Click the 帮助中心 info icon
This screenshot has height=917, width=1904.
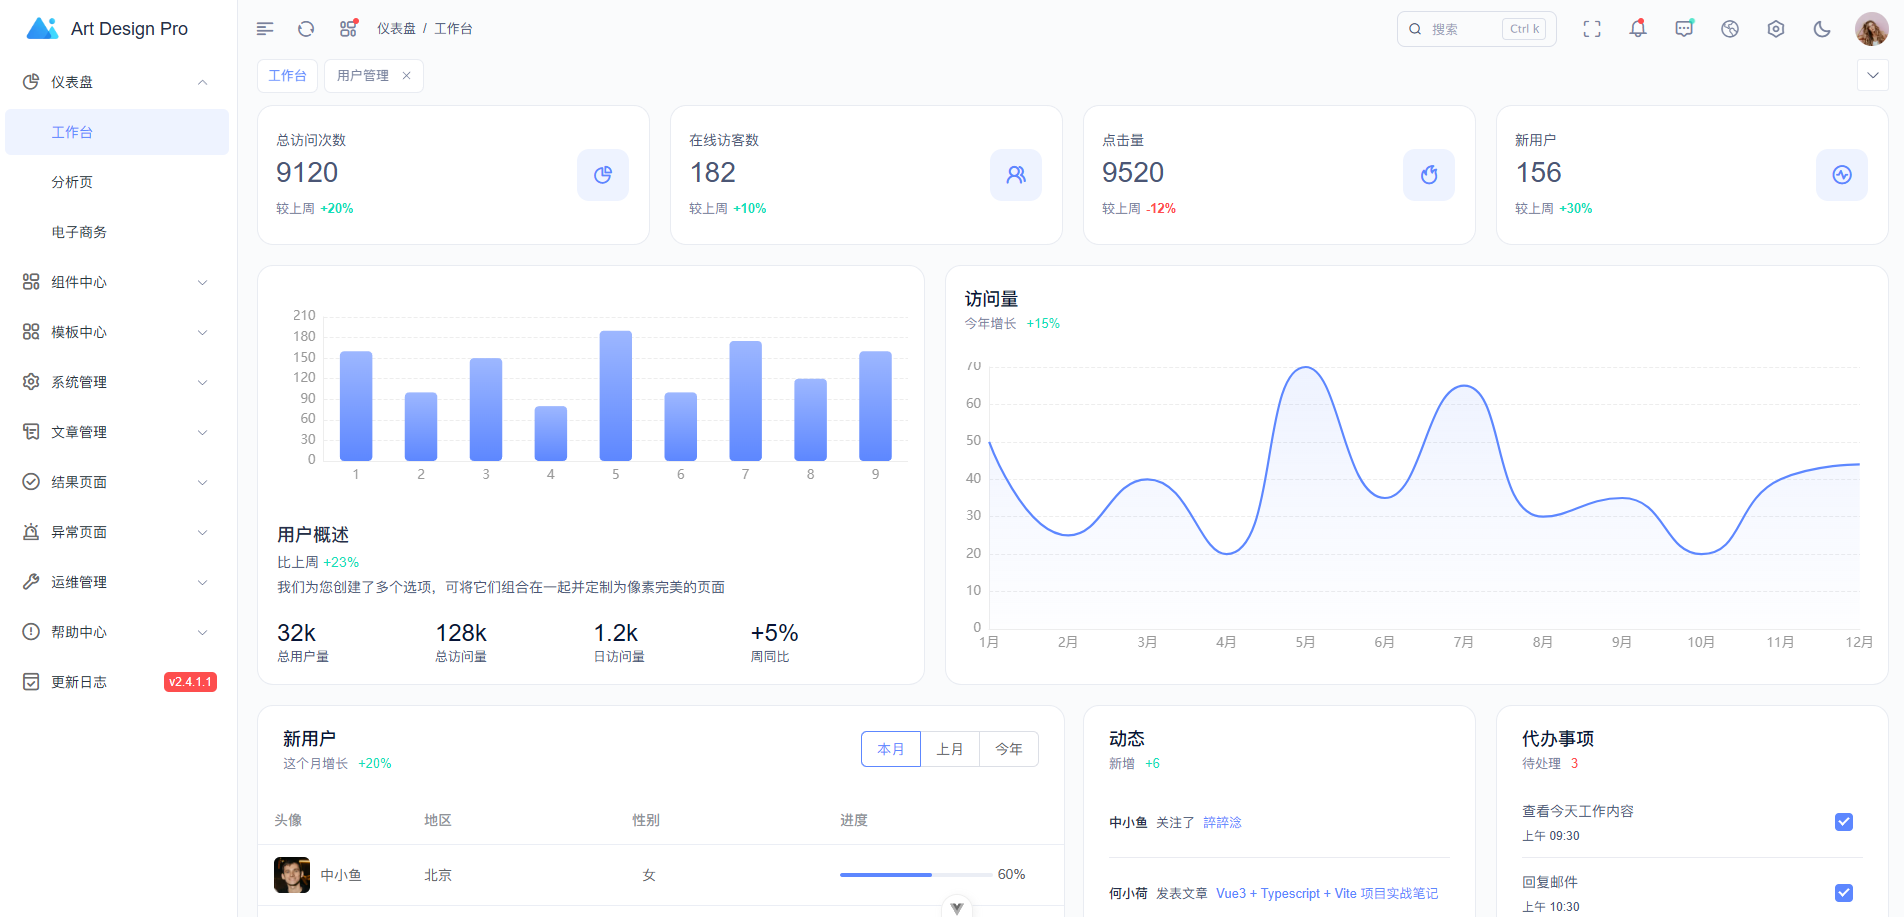pos(31,632)
